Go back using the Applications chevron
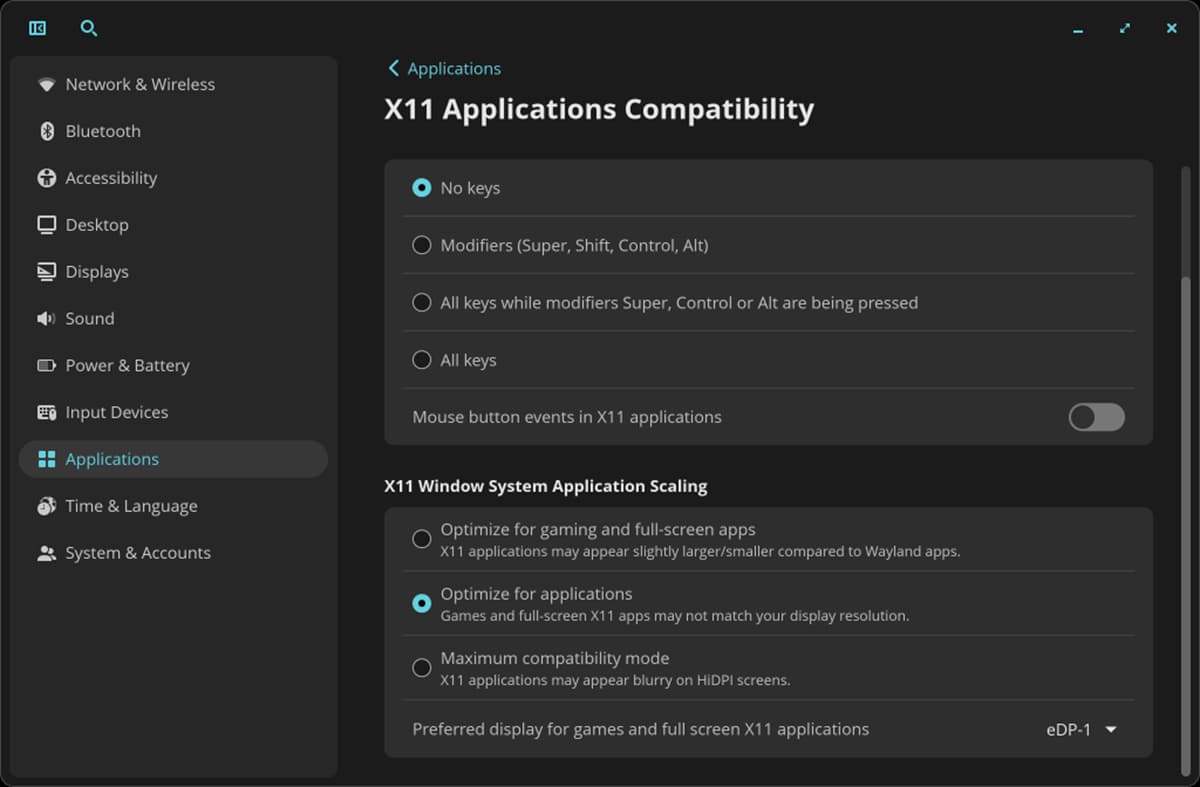This screenshot has height=787, width=1200. [x=393, y=68]
